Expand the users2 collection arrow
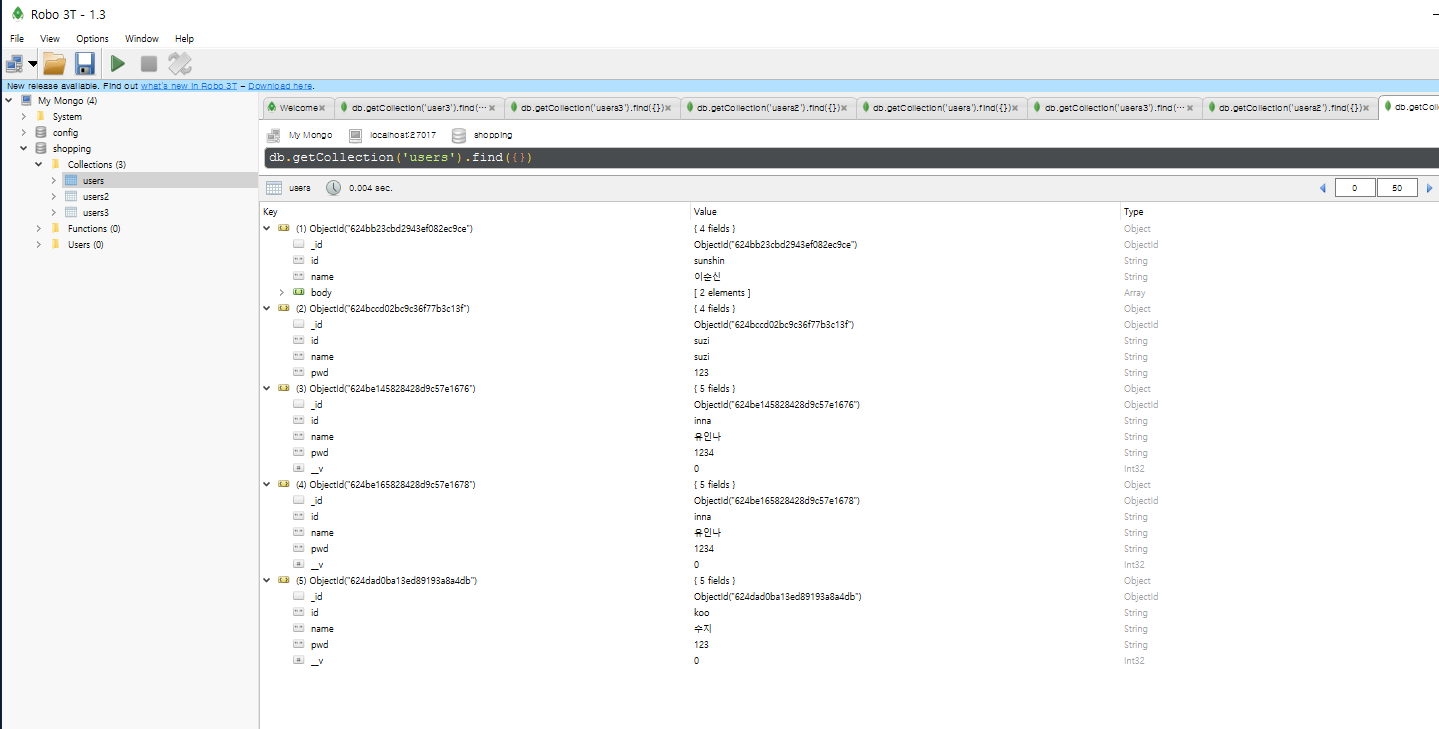Screen dimensions: 1439x729 [x=54, y=197]
